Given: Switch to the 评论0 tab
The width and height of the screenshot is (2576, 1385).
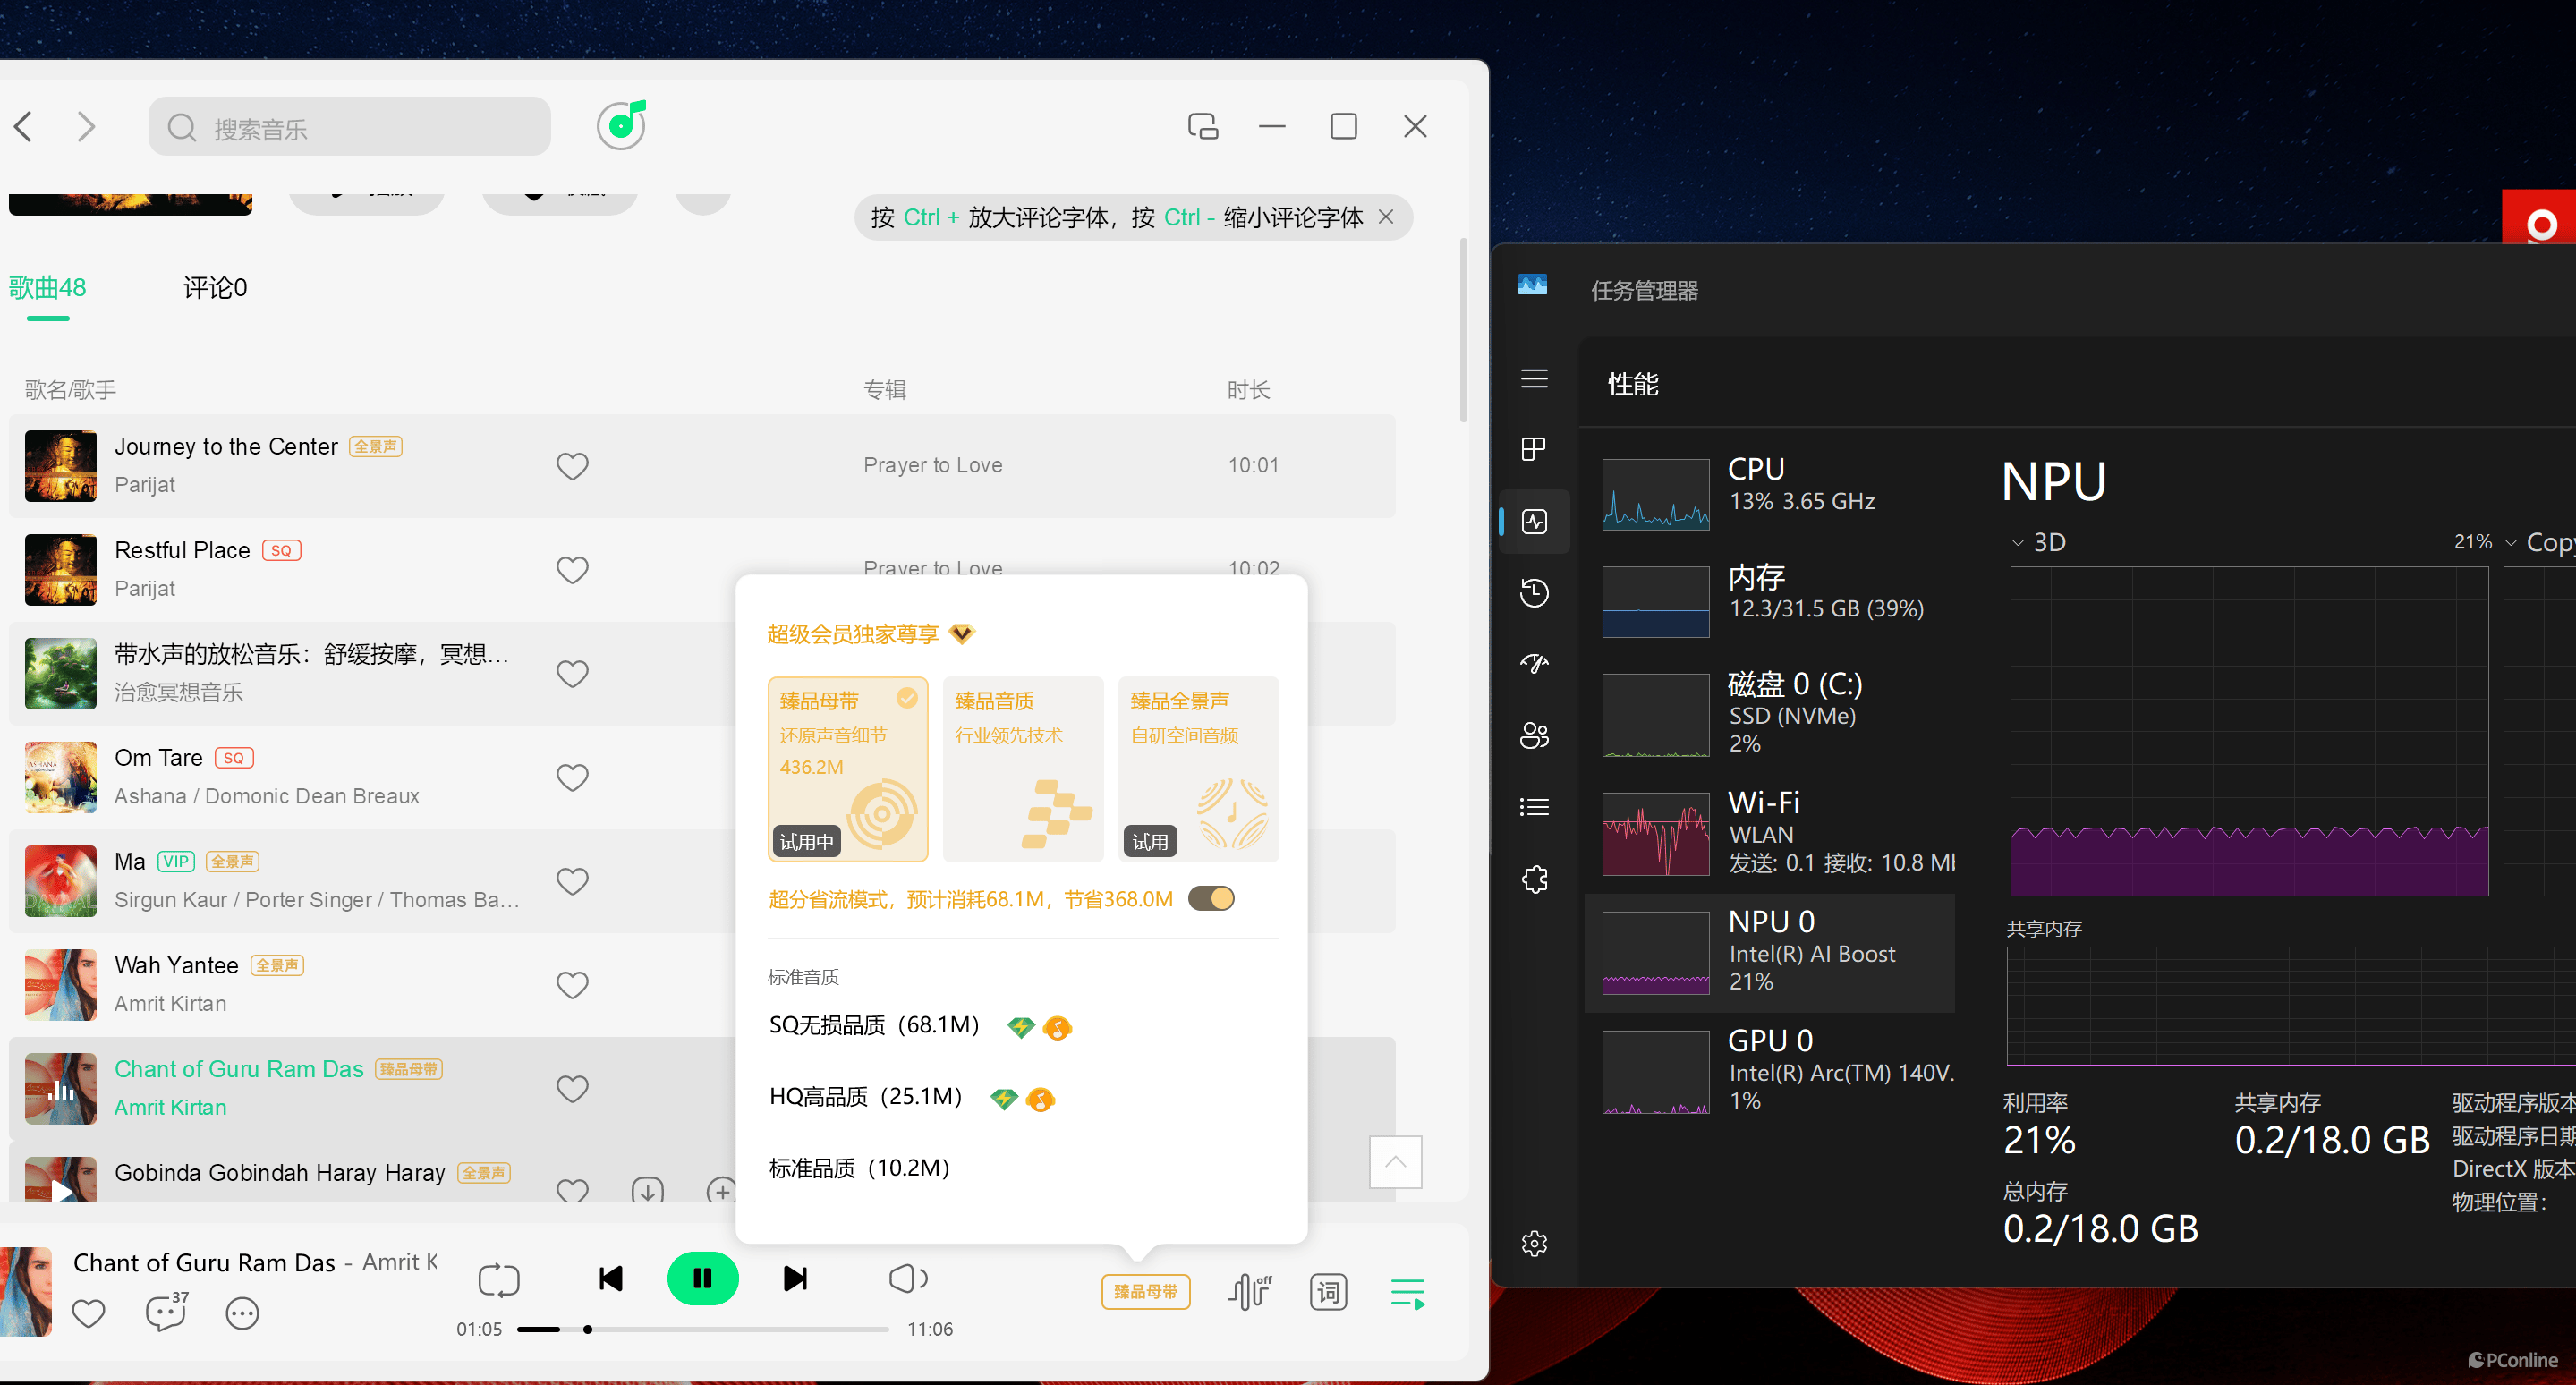Looking at the screenshot, I should 214,288.
